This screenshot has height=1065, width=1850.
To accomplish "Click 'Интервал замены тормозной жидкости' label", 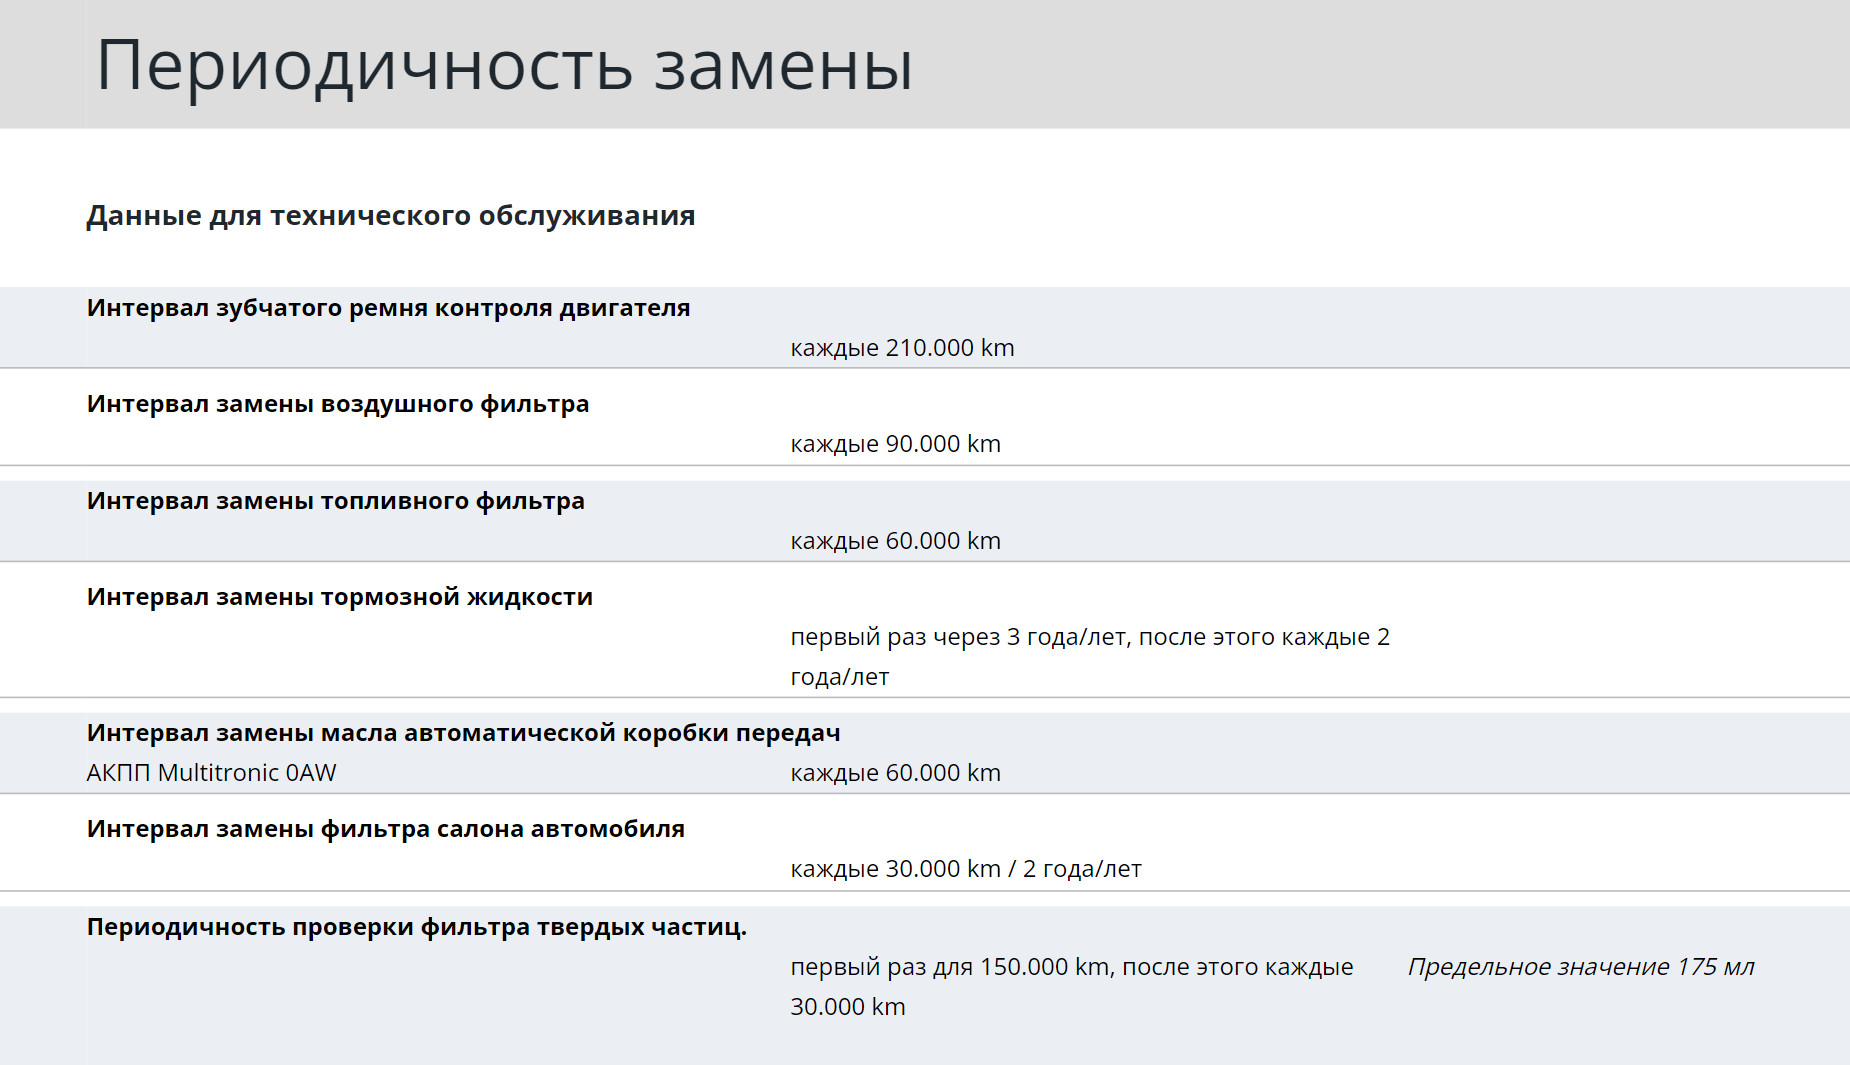I will click(x=339, y=597).
